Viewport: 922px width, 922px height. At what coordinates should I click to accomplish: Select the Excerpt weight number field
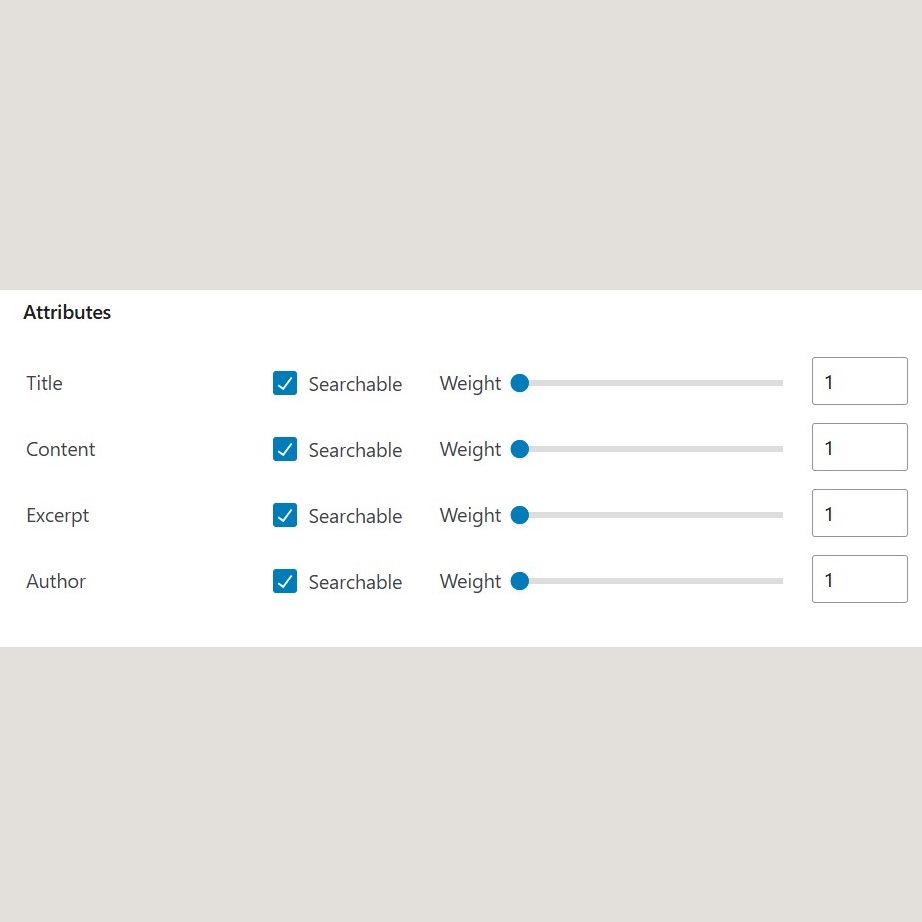point(859,513)
